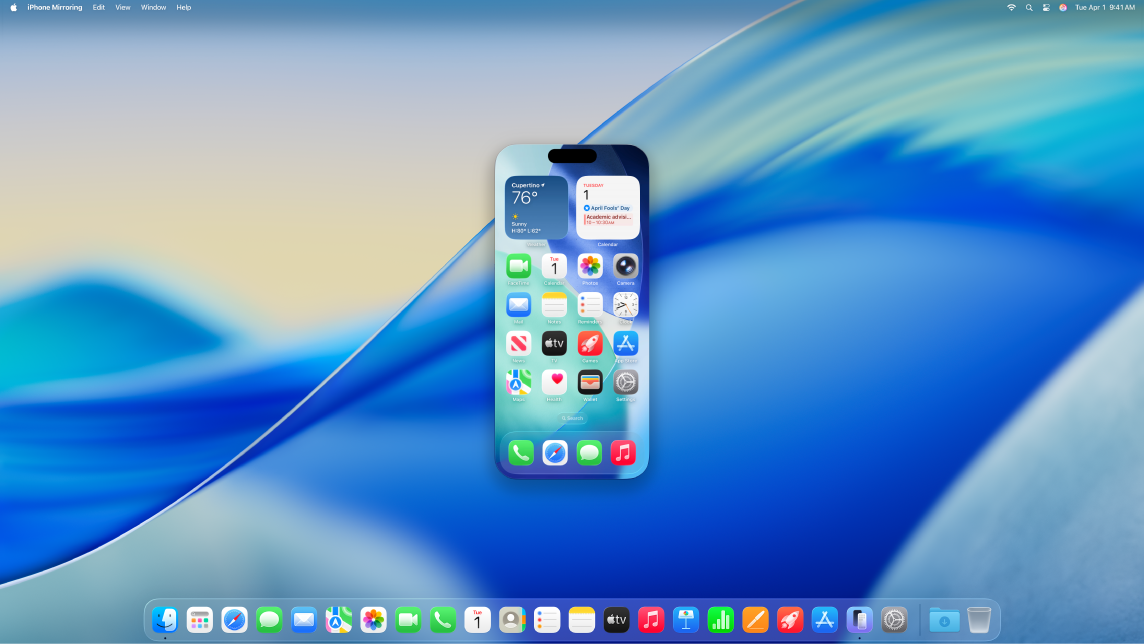Open Maps on the iPhone home screen
Image resolution: width=1144 pixels, height=644 pixels.
pos(518,382)
